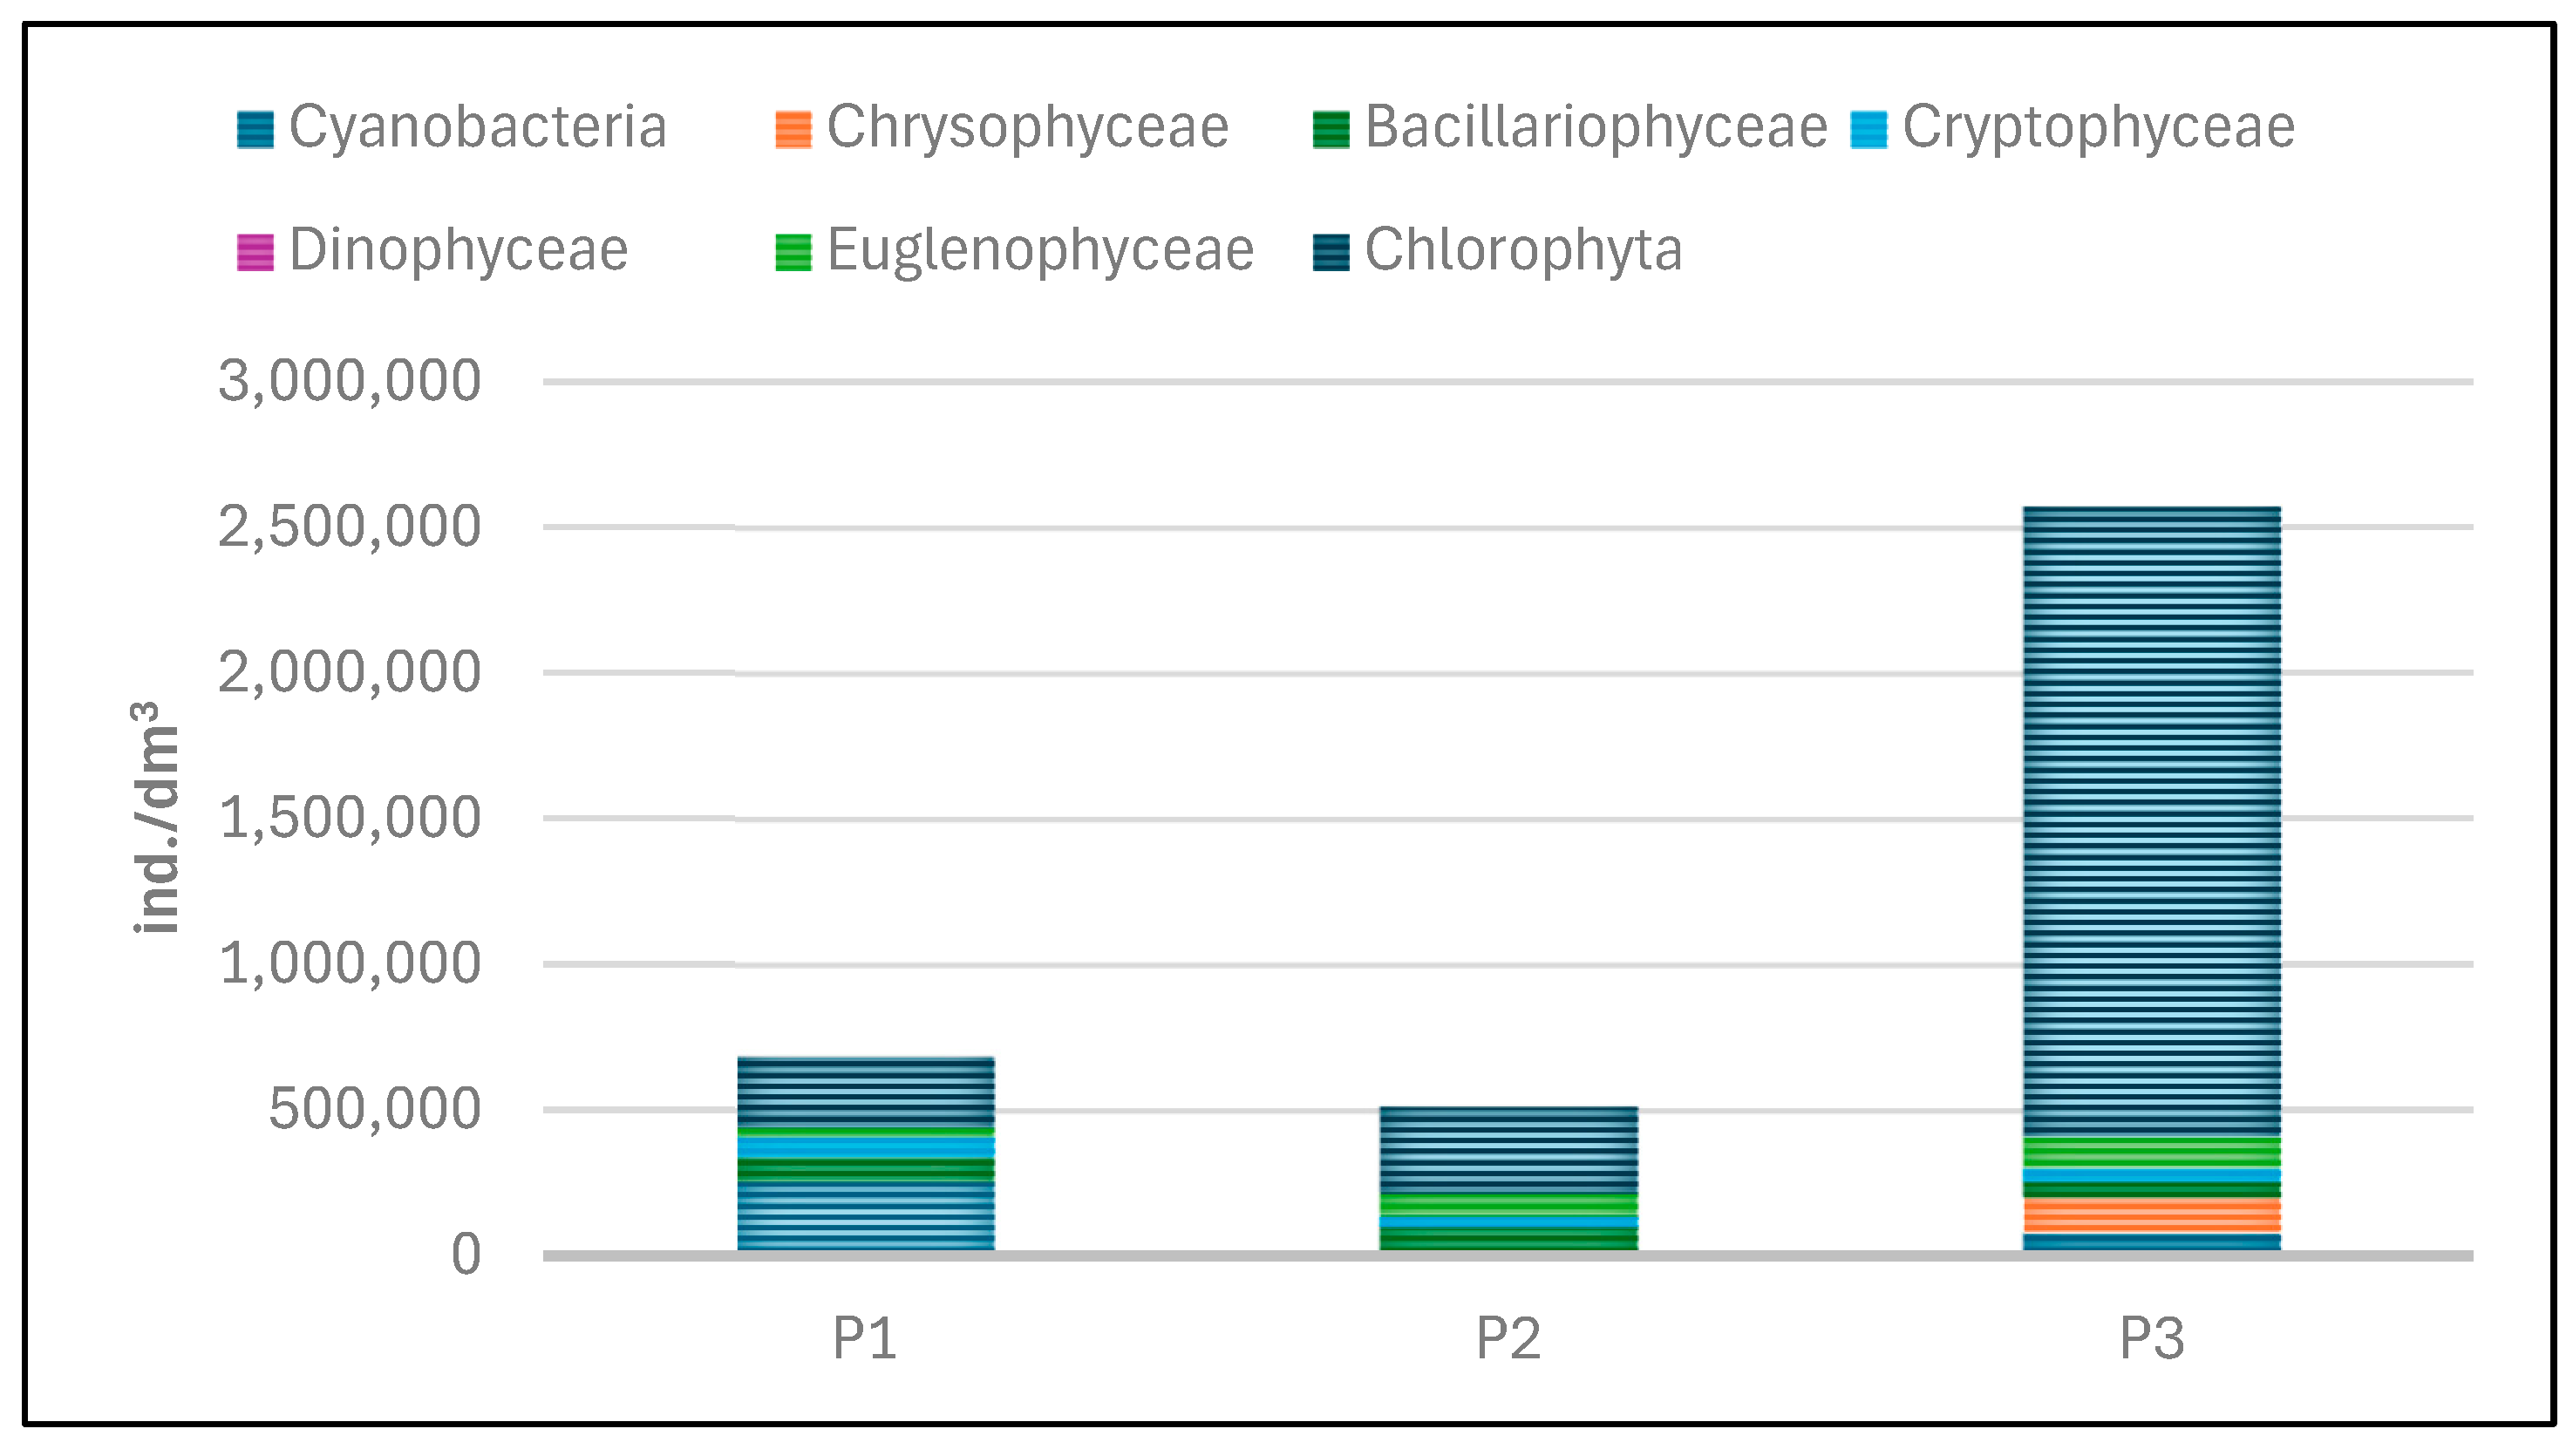Select the ind./dm³ vertical axis title
This screenshot has width=2573, height=1456.
[x=156, y=817]
